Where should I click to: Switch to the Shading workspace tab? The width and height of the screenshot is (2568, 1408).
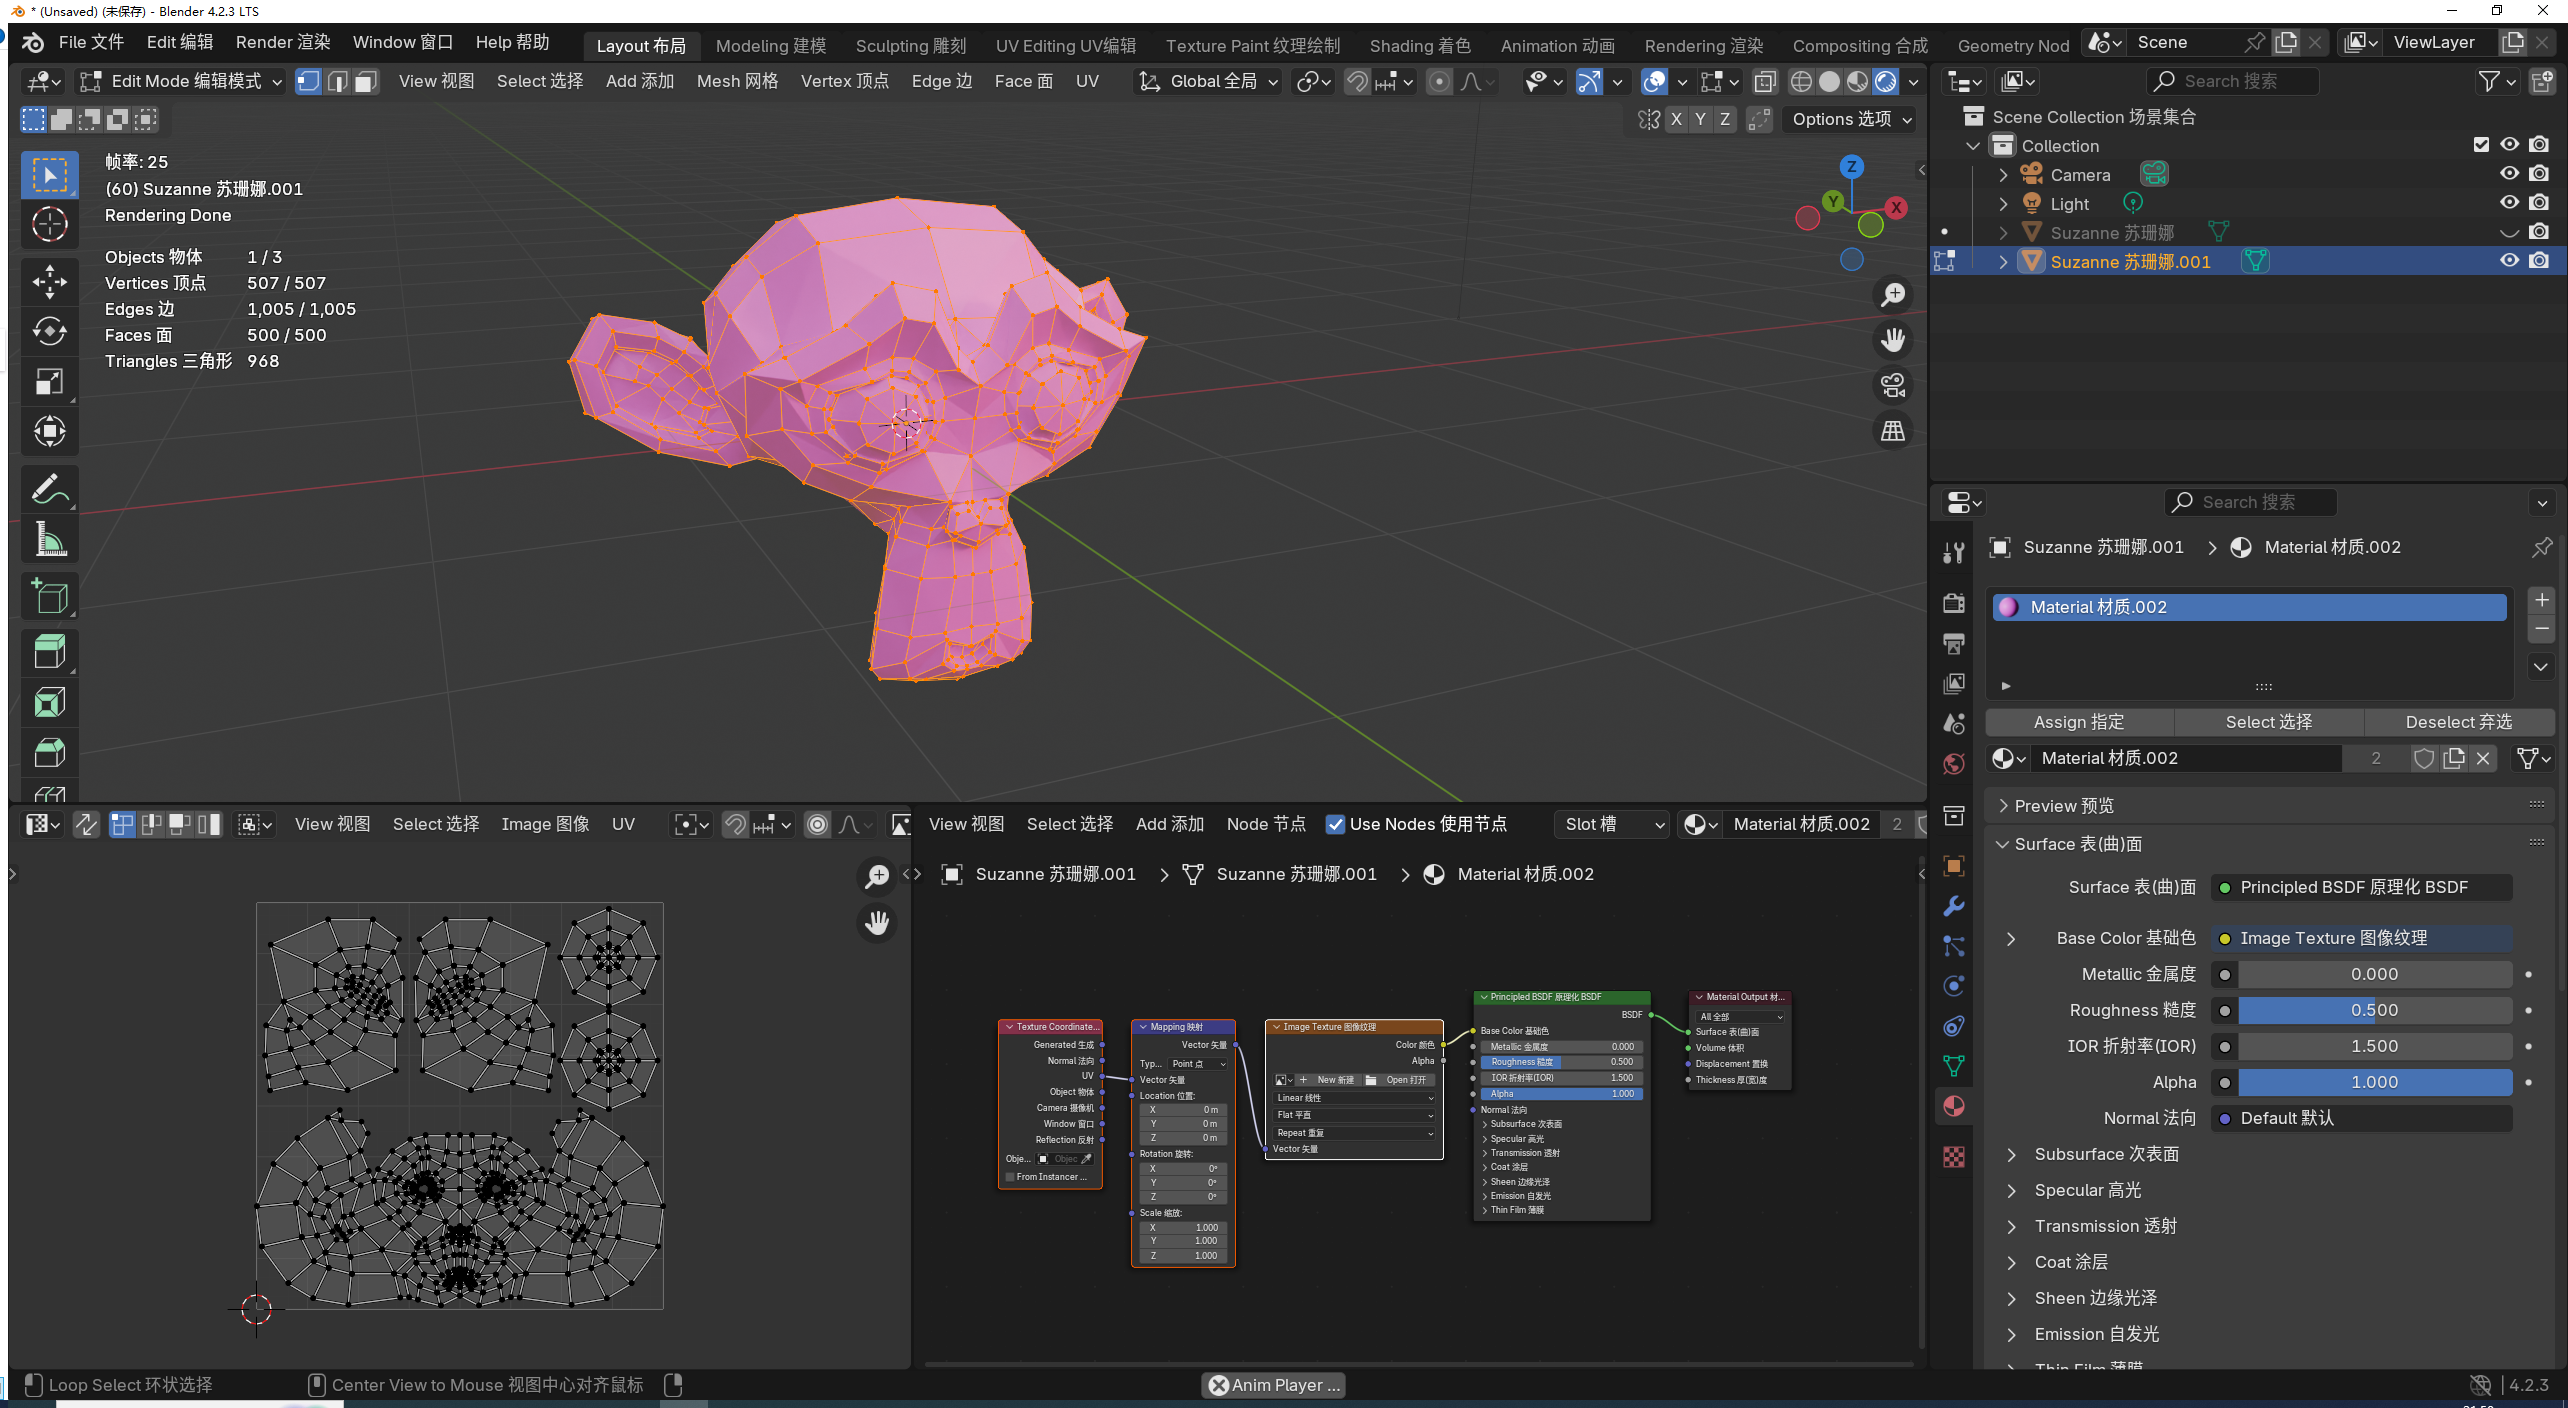click(x=1420, y=46)
